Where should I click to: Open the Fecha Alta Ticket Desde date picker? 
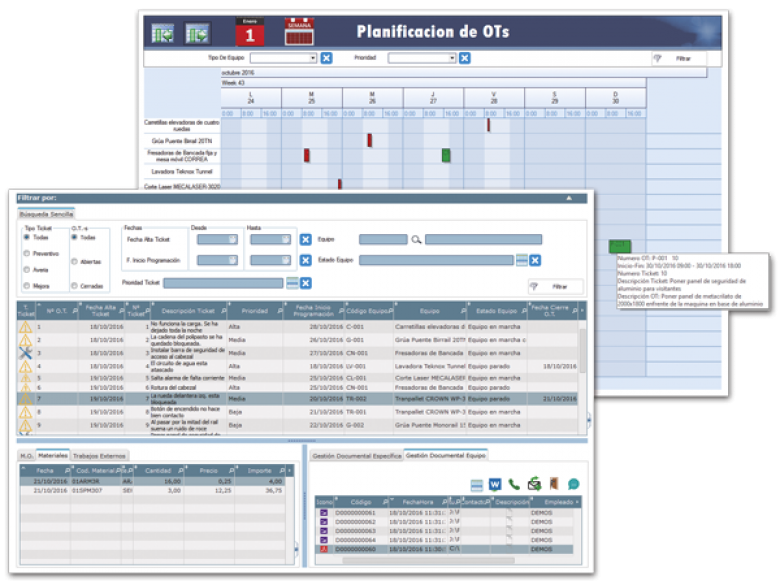[232, 240]
